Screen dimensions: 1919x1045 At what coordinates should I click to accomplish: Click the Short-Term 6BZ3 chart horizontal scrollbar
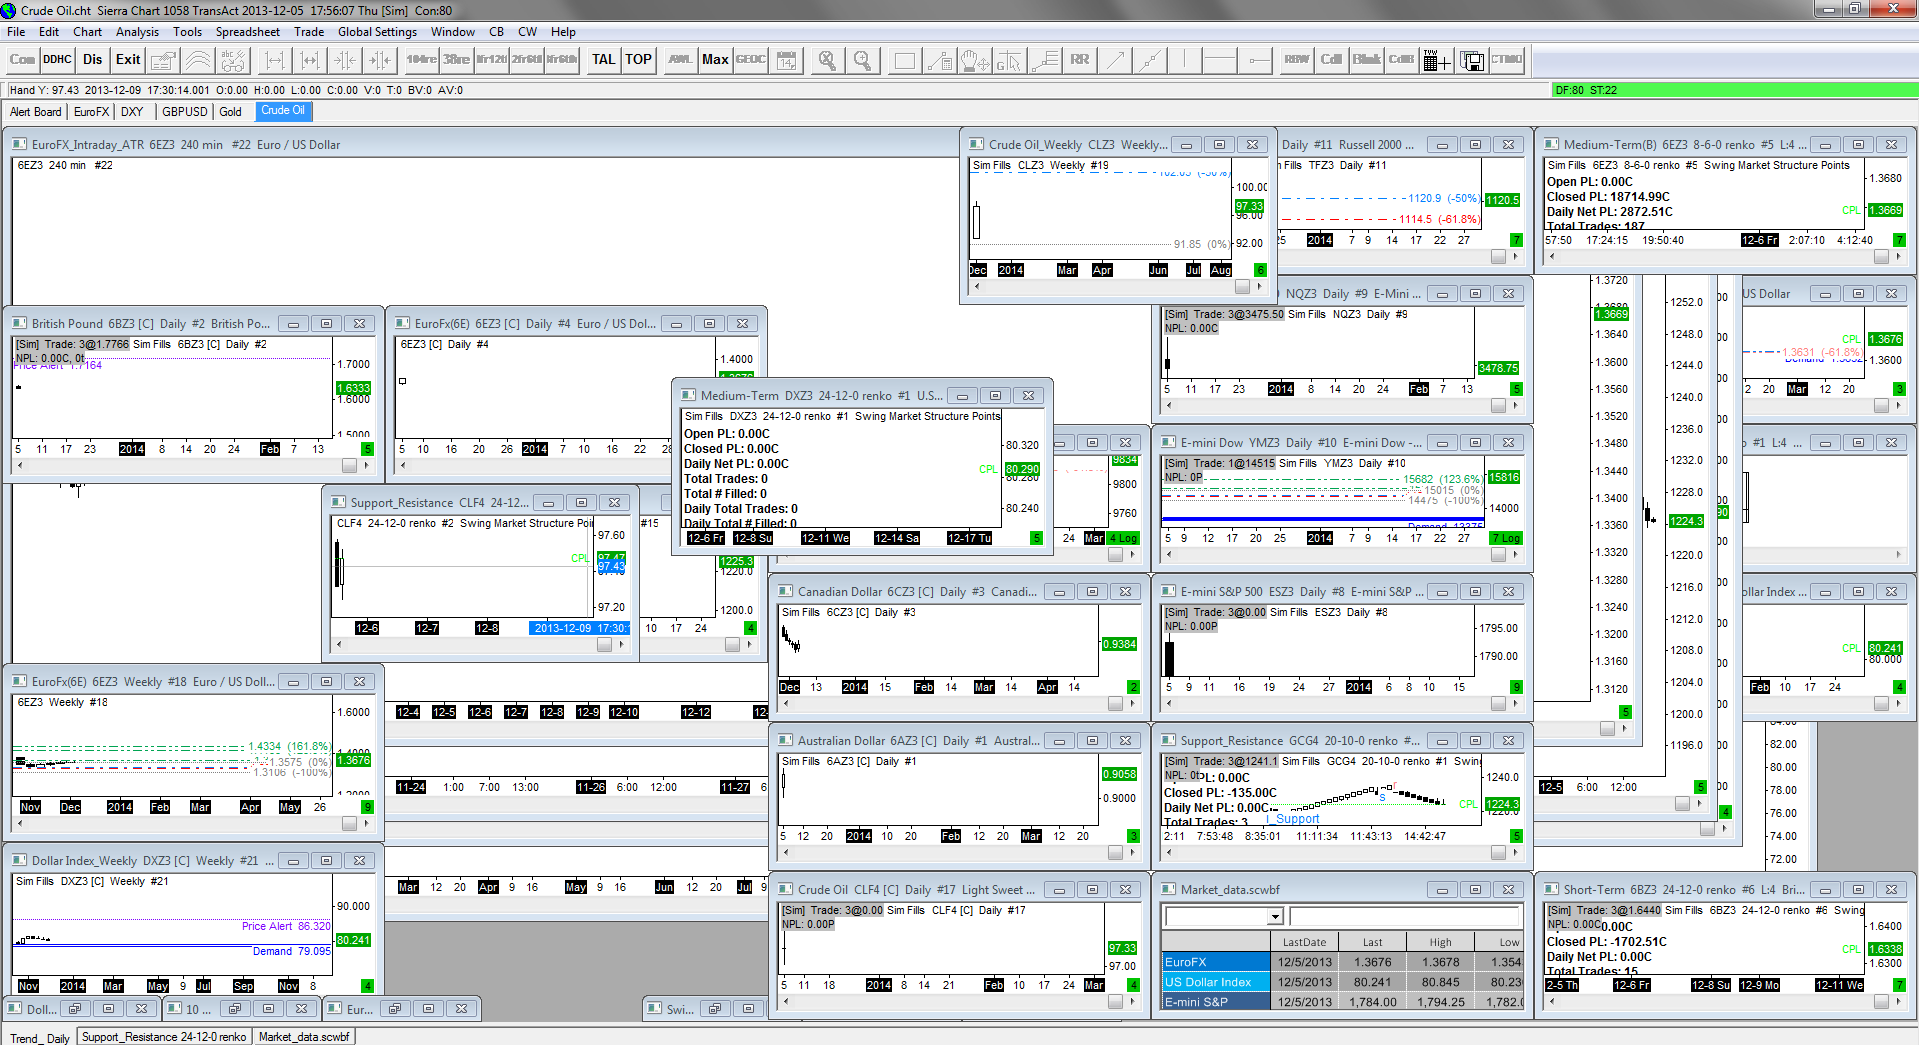1712,1001
